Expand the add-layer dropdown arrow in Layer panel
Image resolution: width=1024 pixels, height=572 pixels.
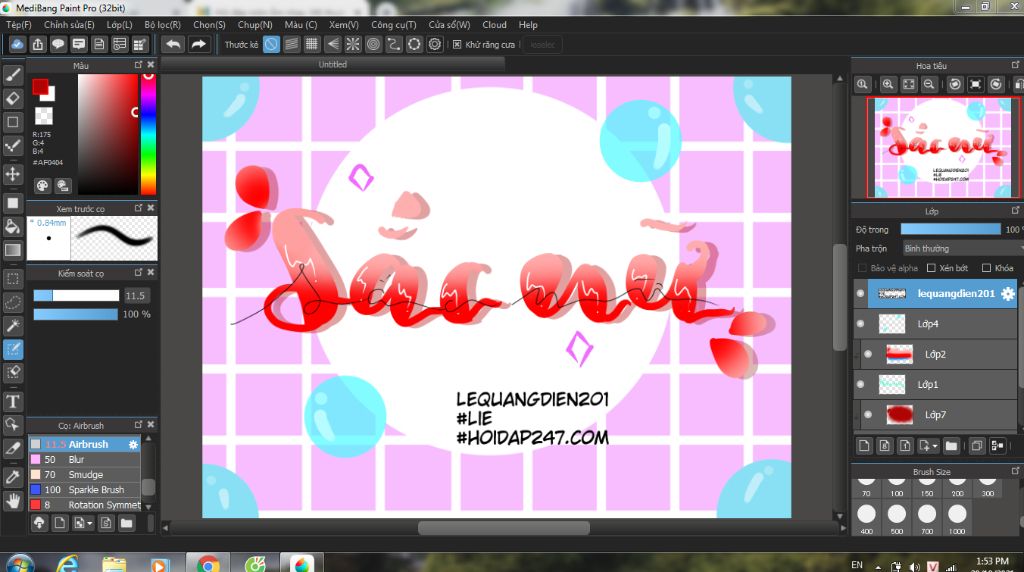936,446
